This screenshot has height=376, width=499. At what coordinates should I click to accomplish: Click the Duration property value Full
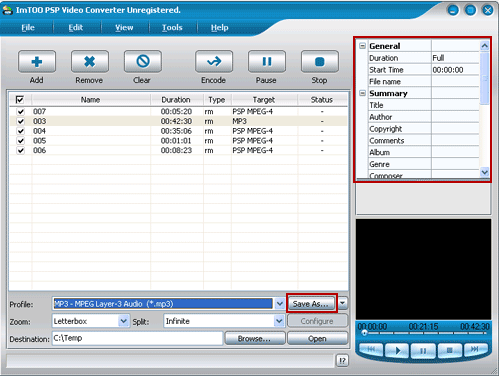[438, 58]
